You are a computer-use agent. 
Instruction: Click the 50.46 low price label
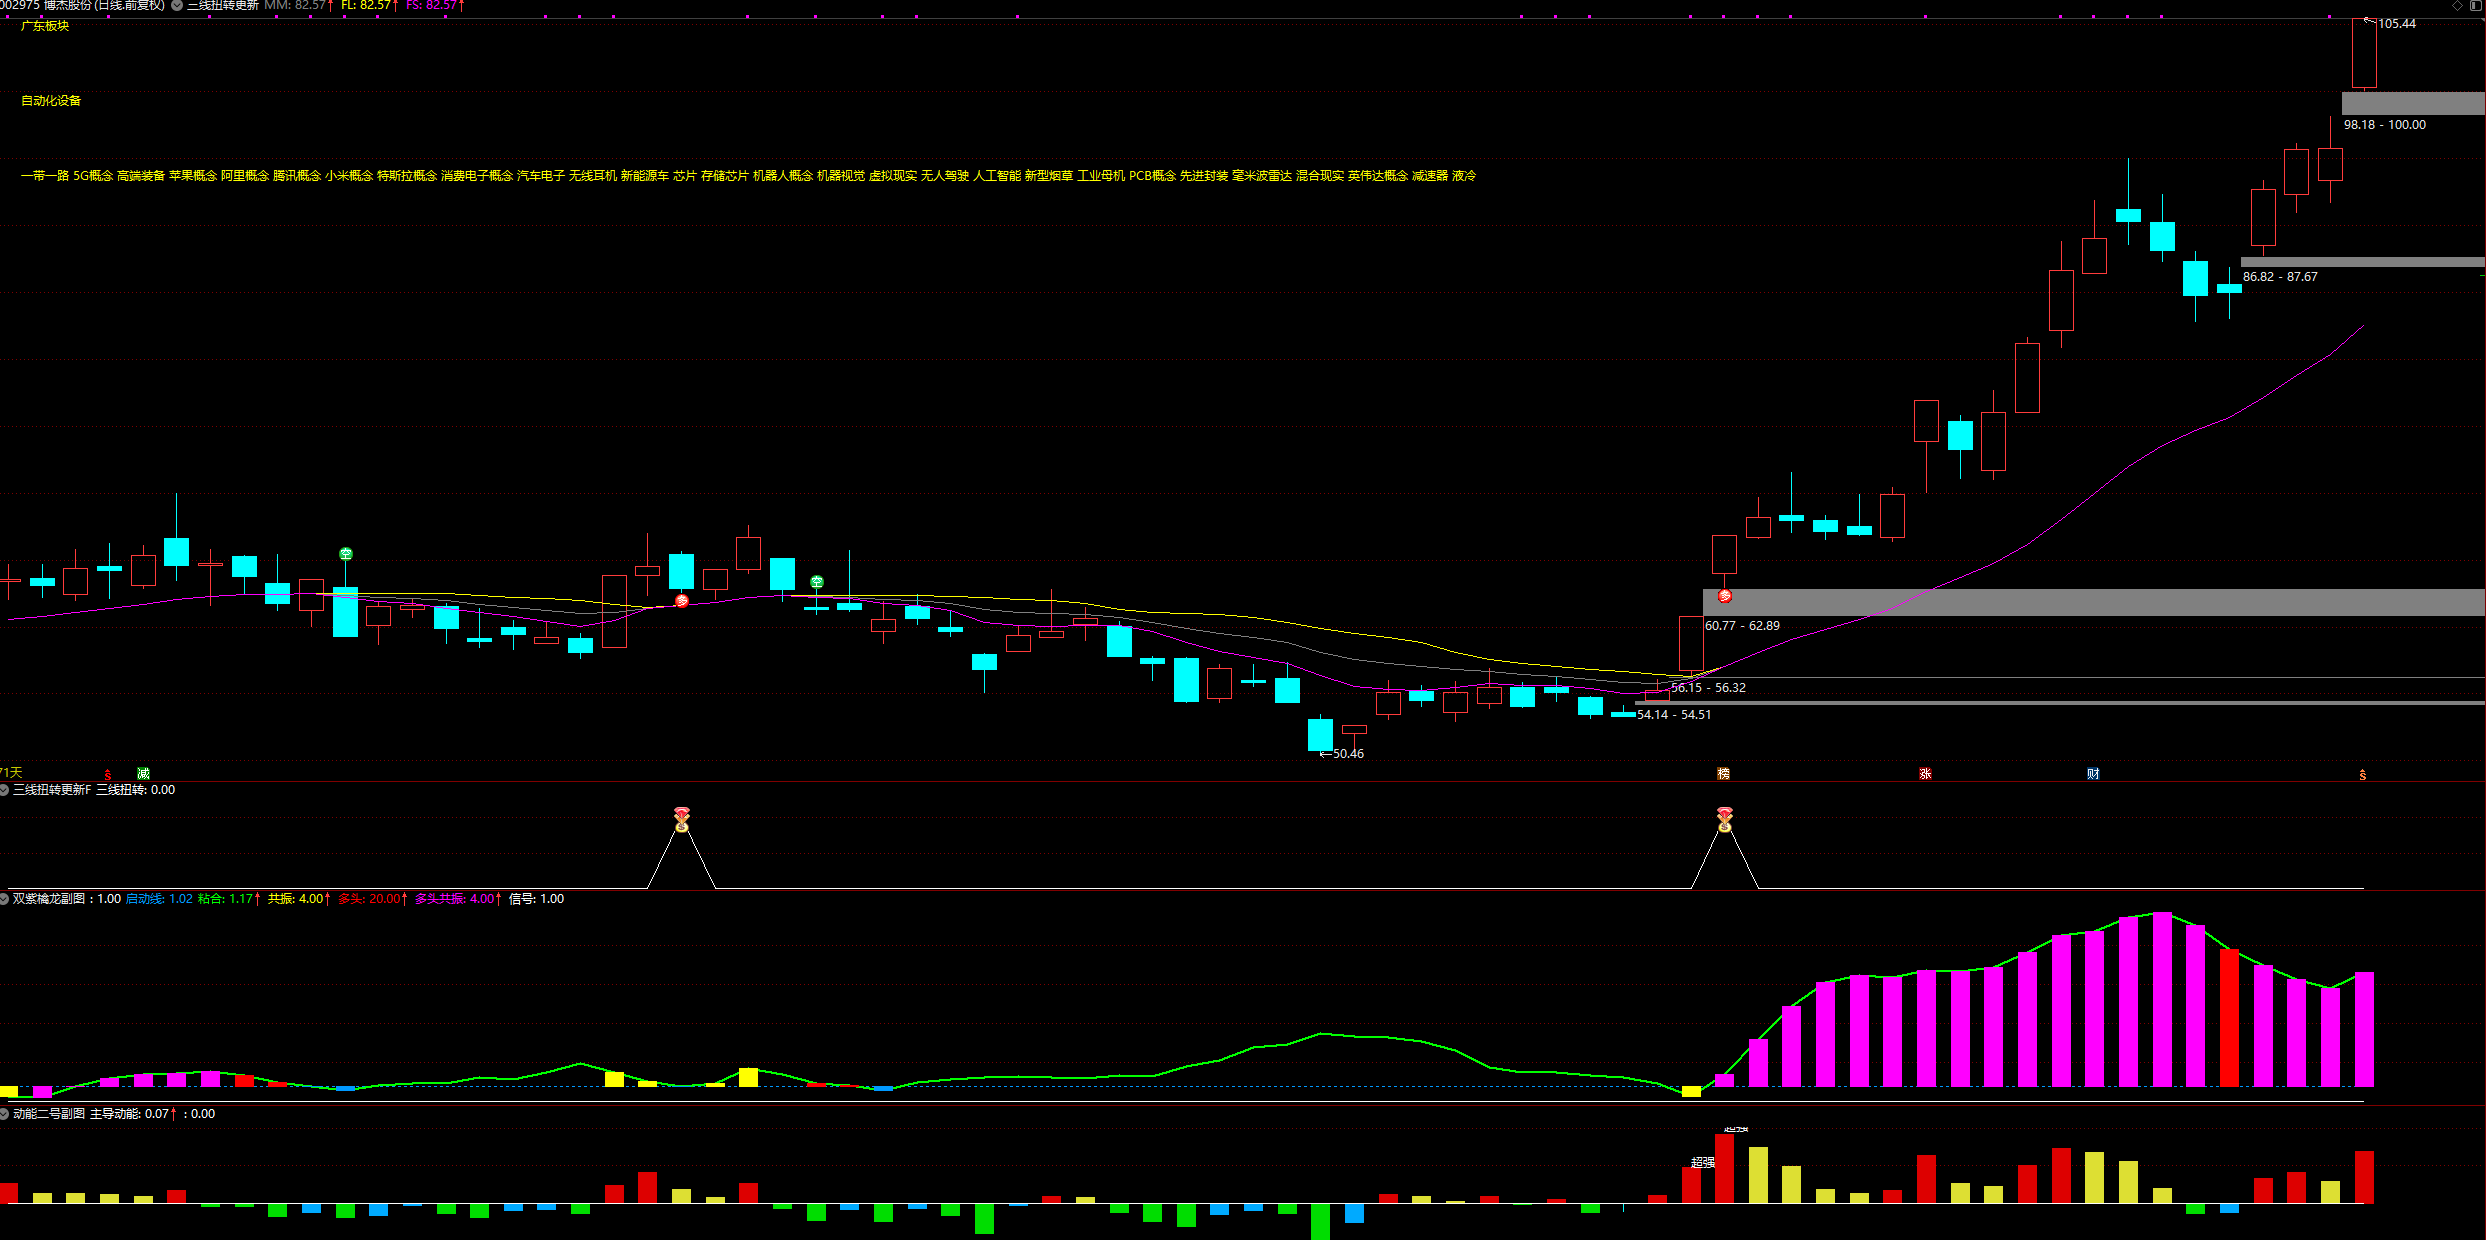(x=1348, y=754)
